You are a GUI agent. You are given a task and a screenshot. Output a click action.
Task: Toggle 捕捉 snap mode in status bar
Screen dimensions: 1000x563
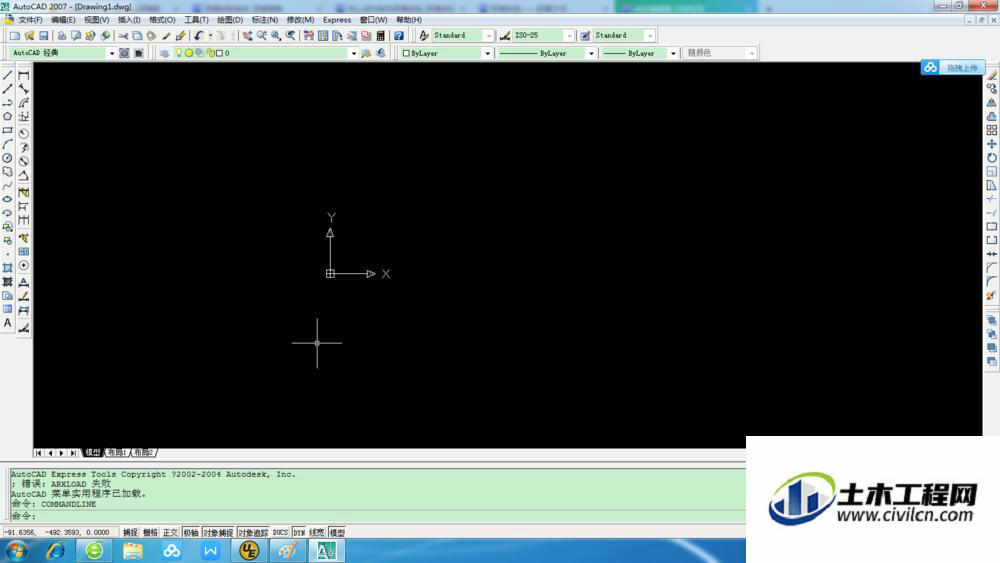[130, 532]
